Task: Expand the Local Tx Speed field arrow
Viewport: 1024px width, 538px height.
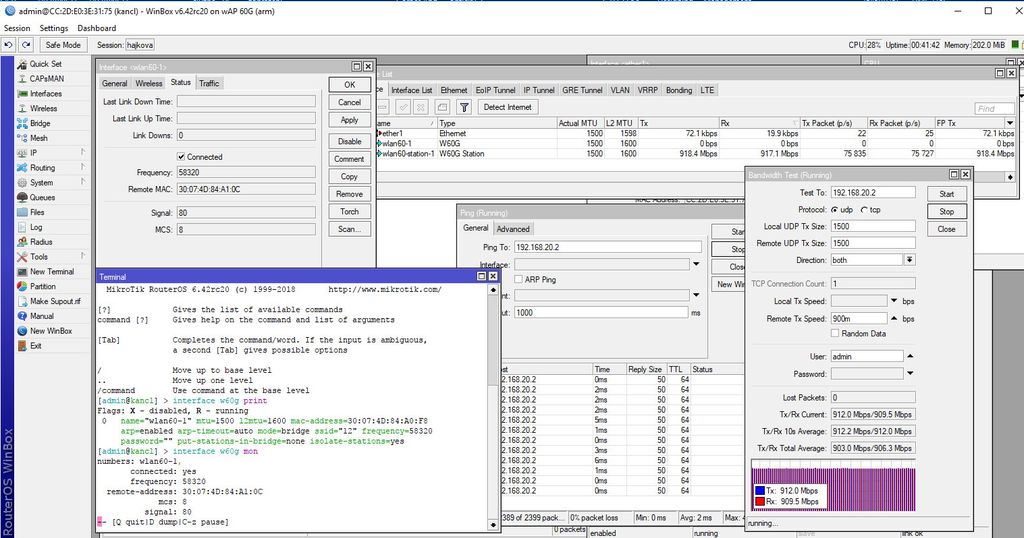Action: pos(894,301)
